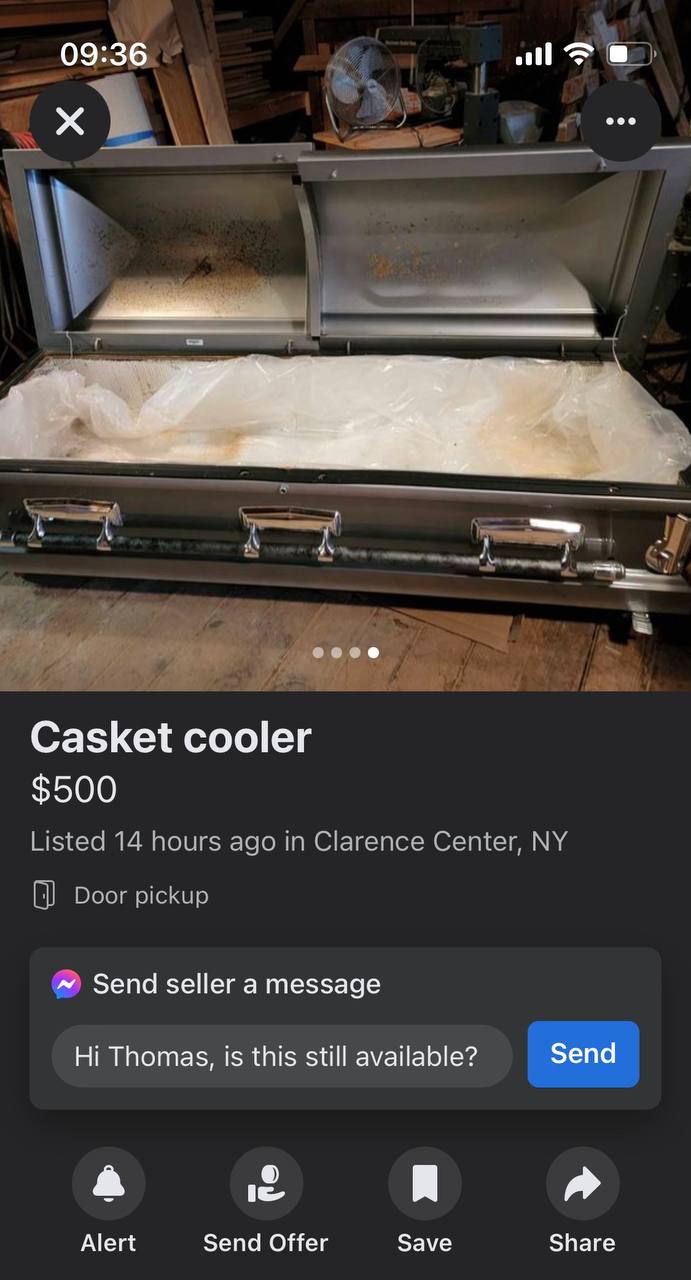Tap the 09:36 clock in status bar
Viewport: 691px width, 1280px height.
[103, 54]
